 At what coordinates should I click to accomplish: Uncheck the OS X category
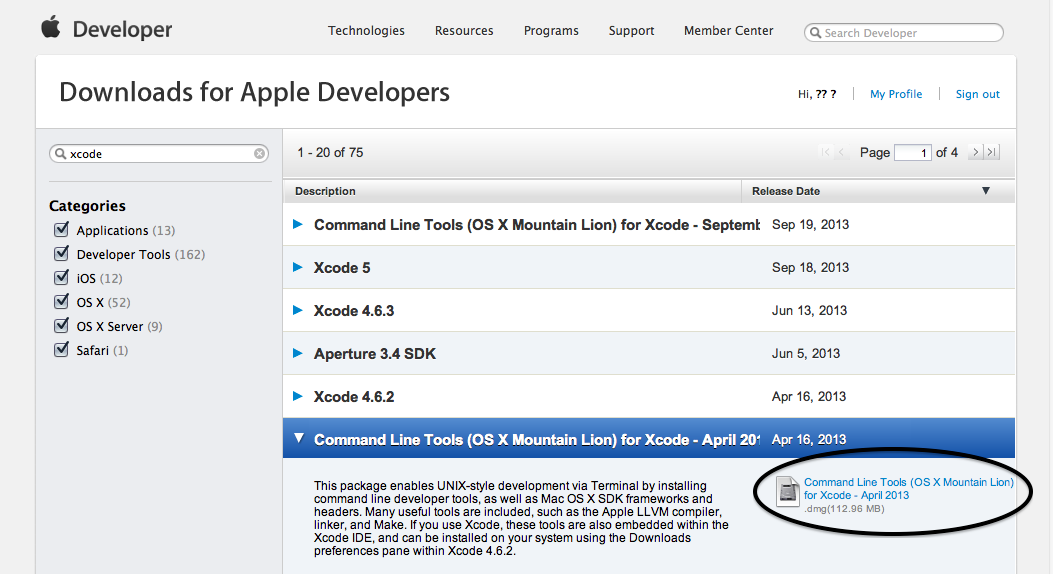click(61, 301)
